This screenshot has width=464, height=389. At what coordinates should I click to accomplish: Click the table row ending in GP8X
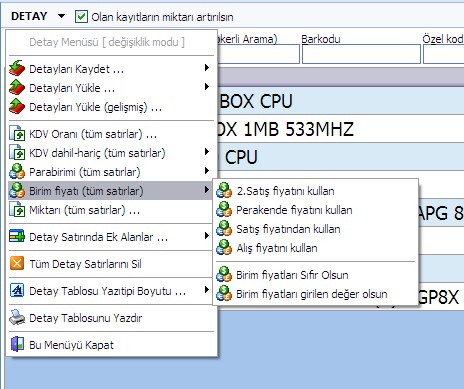pos(441,296)
